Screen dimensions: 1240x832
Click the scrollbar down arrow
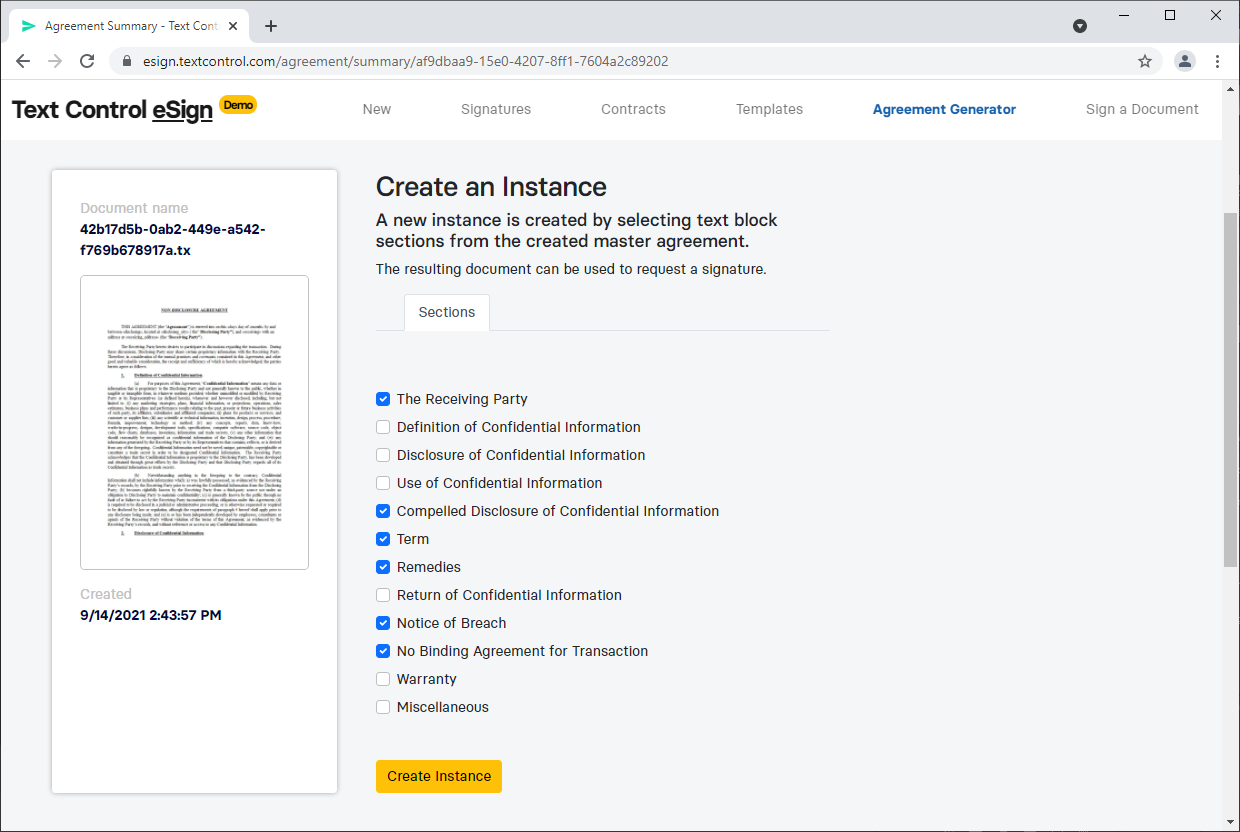tap(1230, 822)
